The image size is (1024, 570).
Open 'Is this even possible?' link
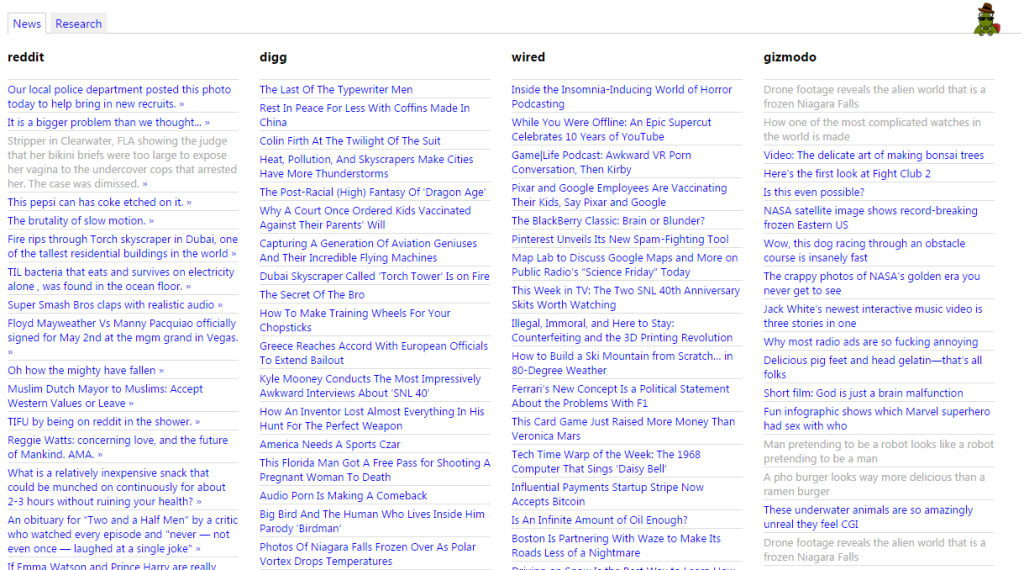(814, 192)
